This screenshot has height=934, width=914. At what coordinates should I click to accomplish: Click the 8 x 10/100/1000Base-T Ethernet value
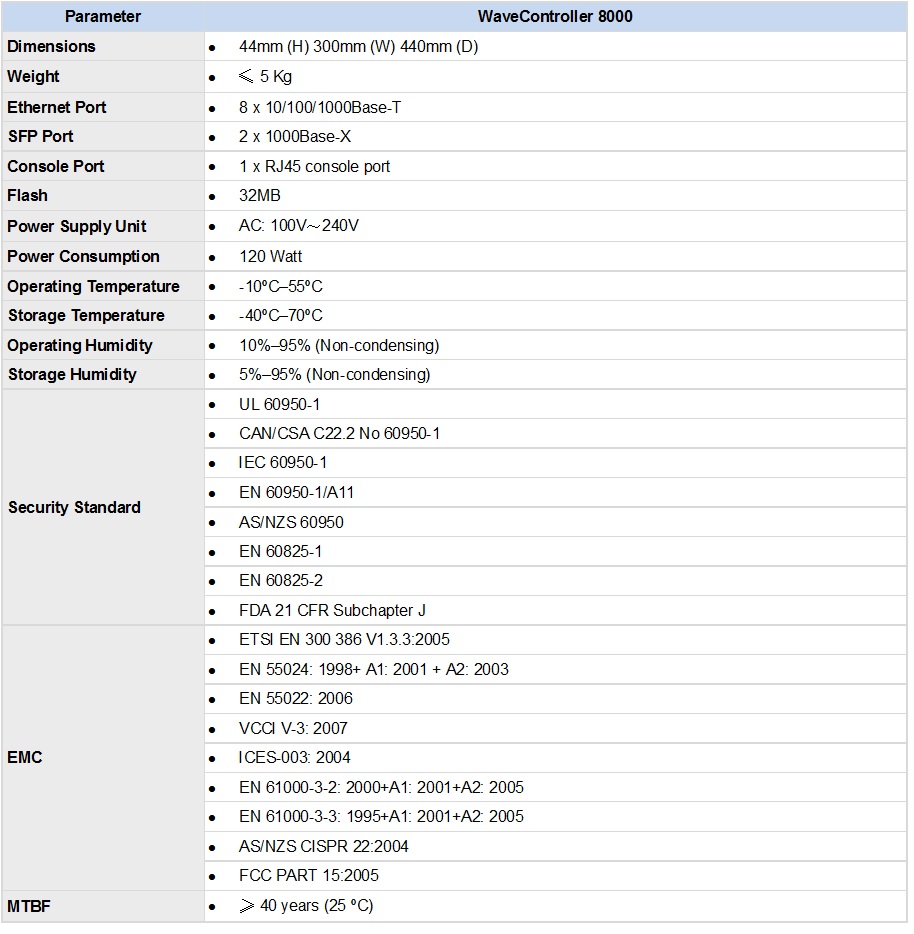tap(320, 107)
